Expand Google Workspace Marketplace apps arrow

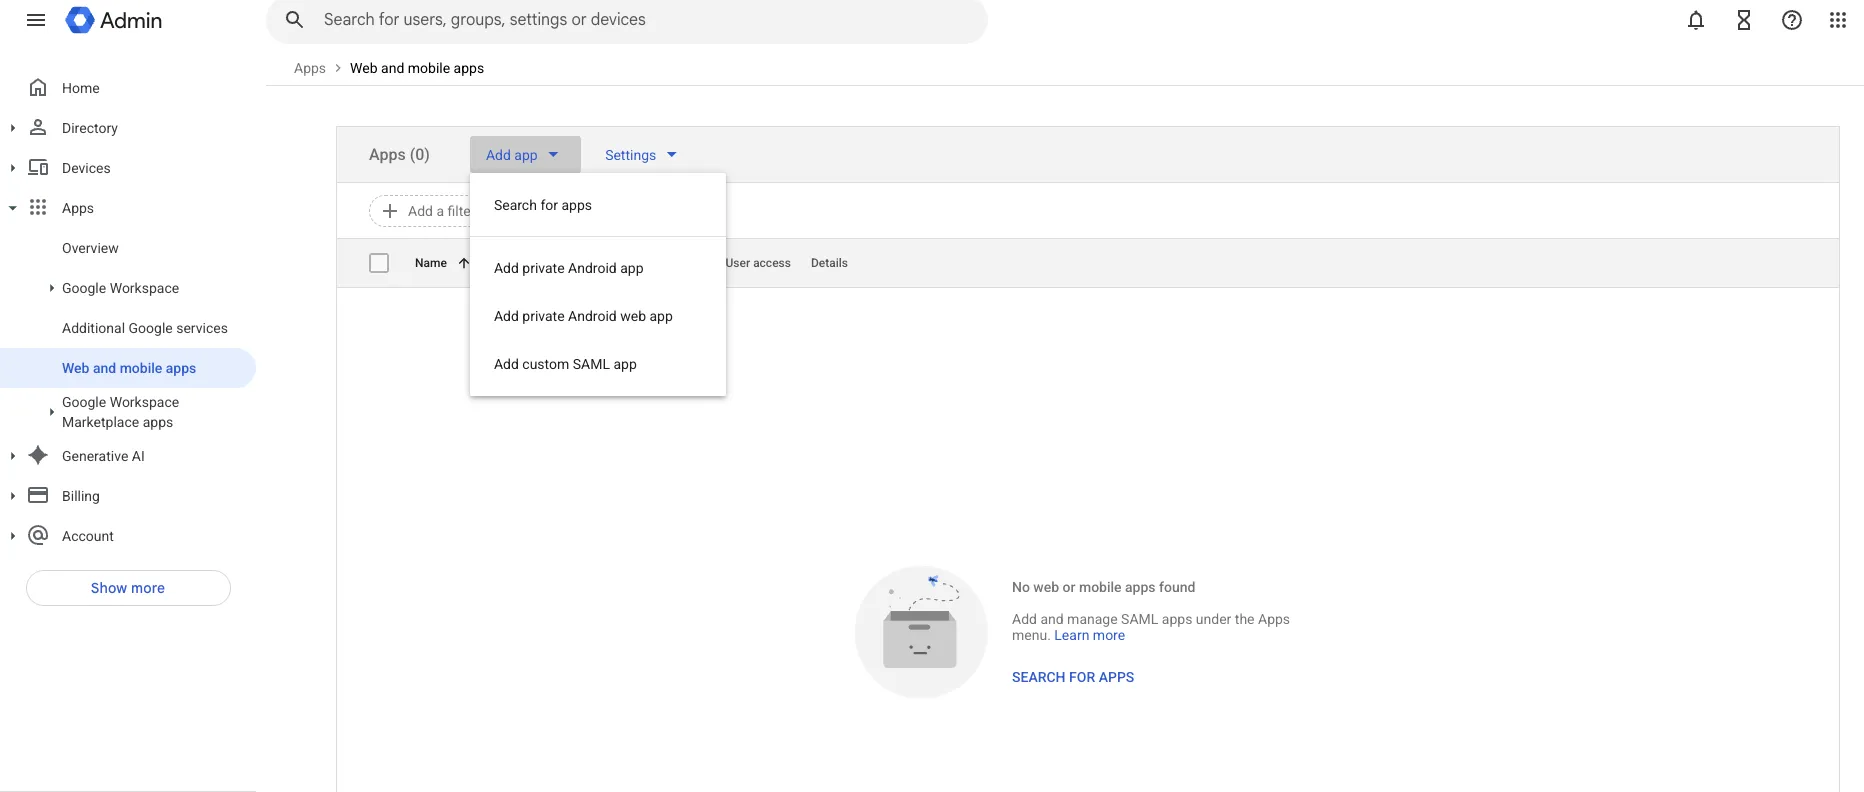51,412
